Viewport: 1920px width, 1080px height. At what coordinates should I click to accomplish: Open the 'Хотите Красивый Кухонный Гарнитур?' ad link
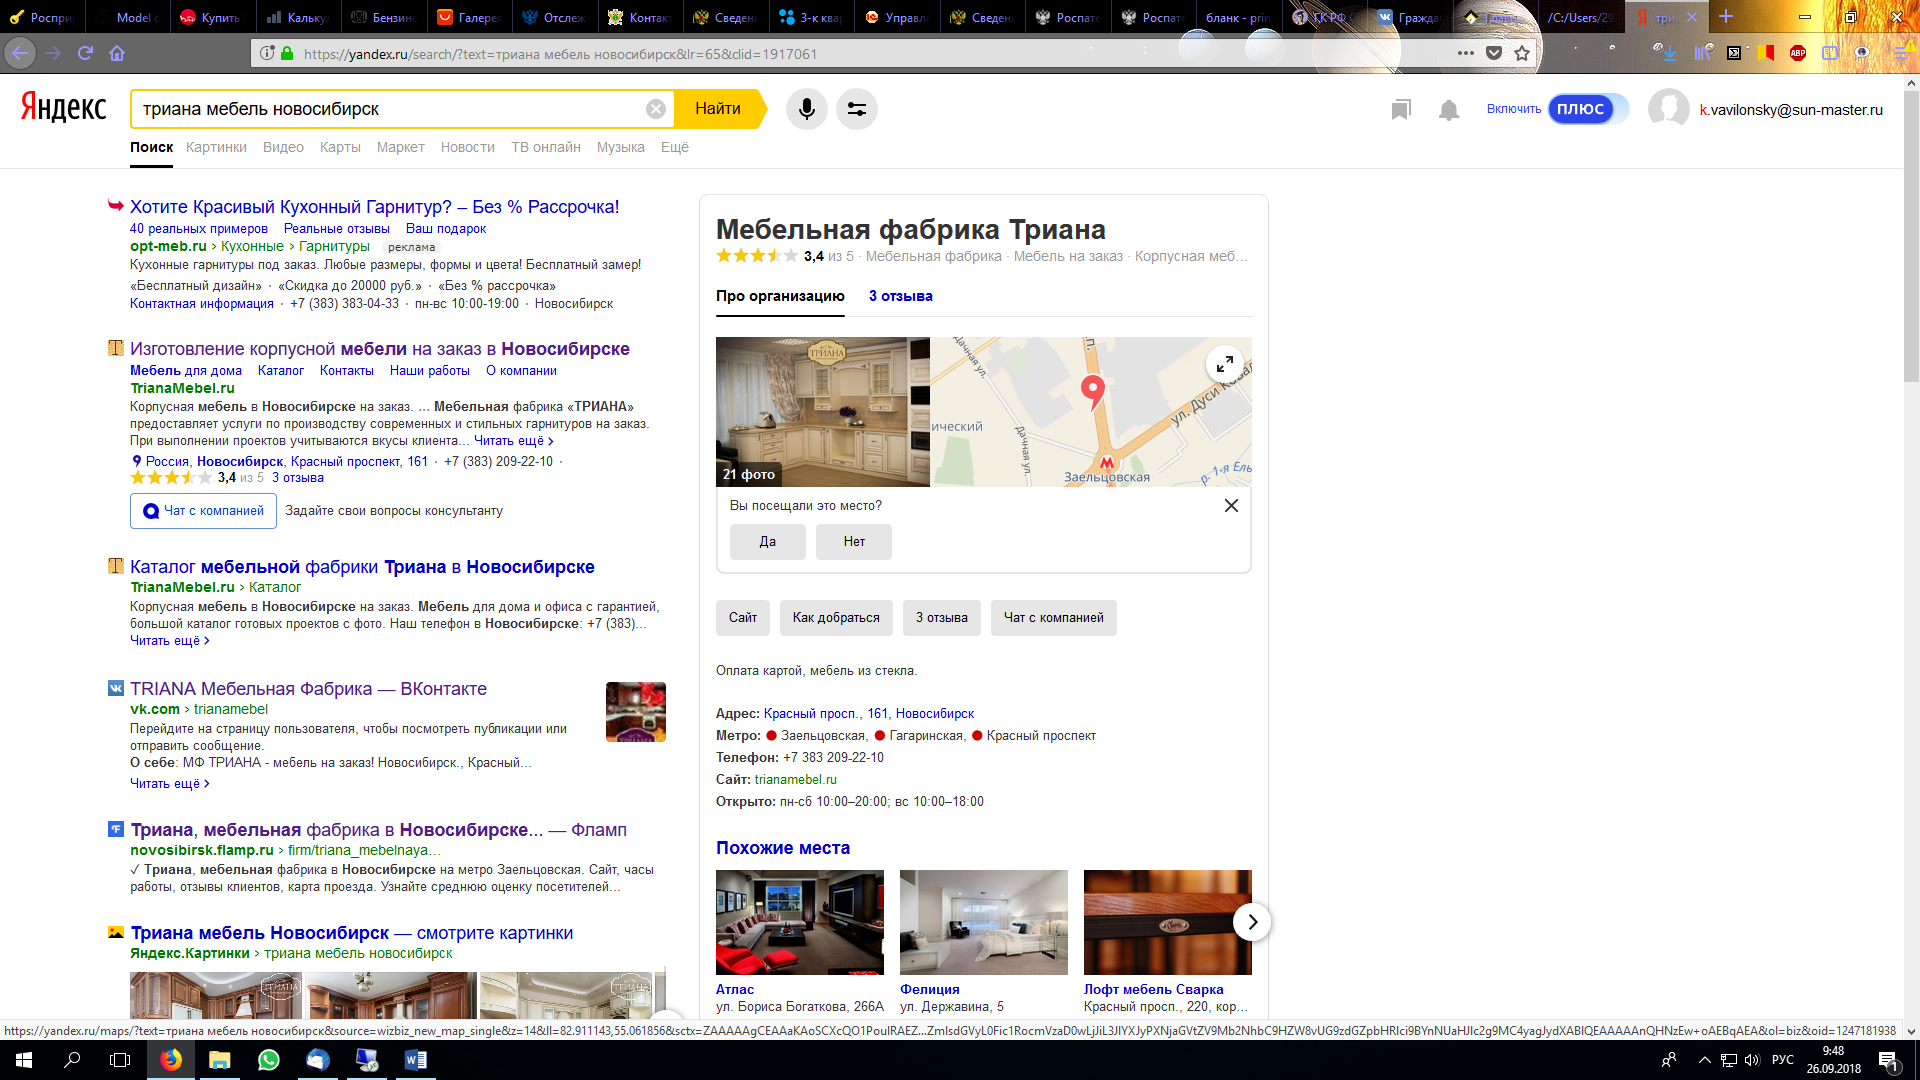(x=375, y=207)
